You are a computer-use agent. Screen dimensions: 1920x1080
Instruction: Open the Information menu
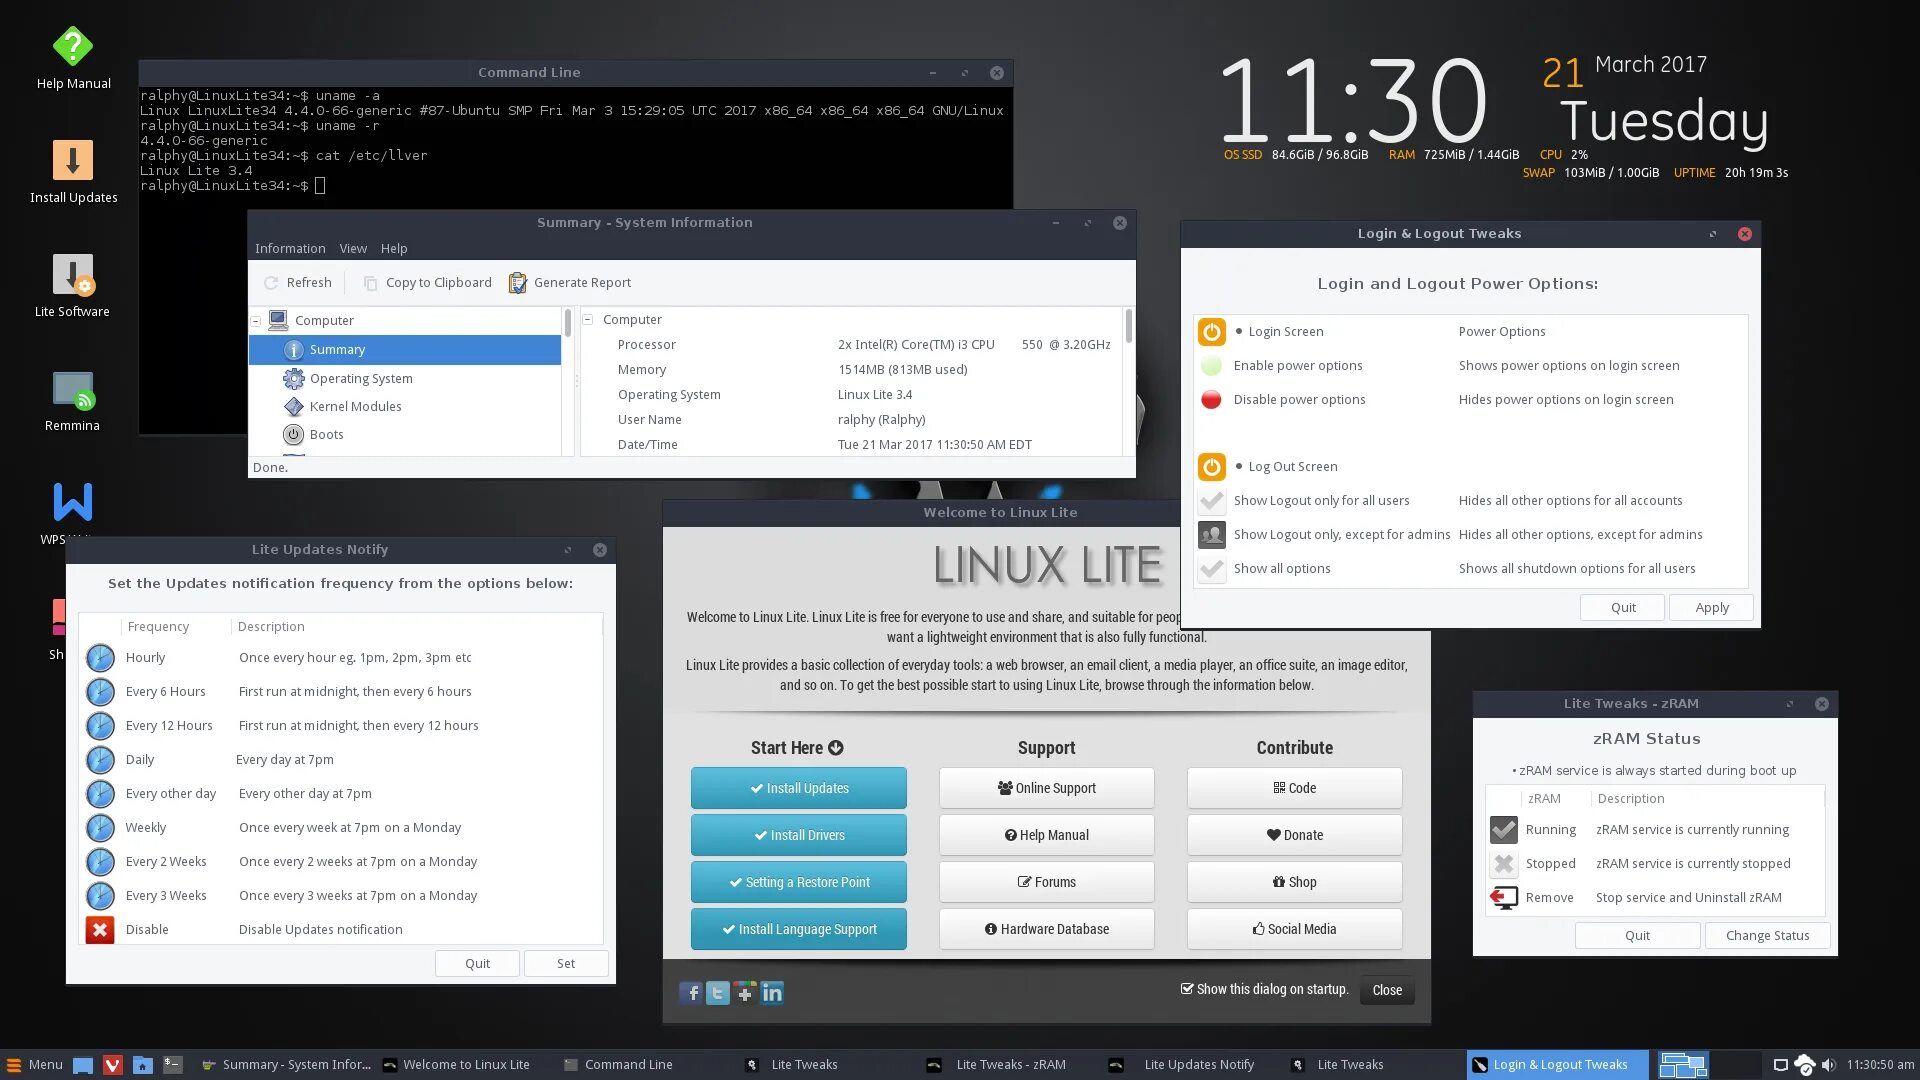[x=290, y=249]
